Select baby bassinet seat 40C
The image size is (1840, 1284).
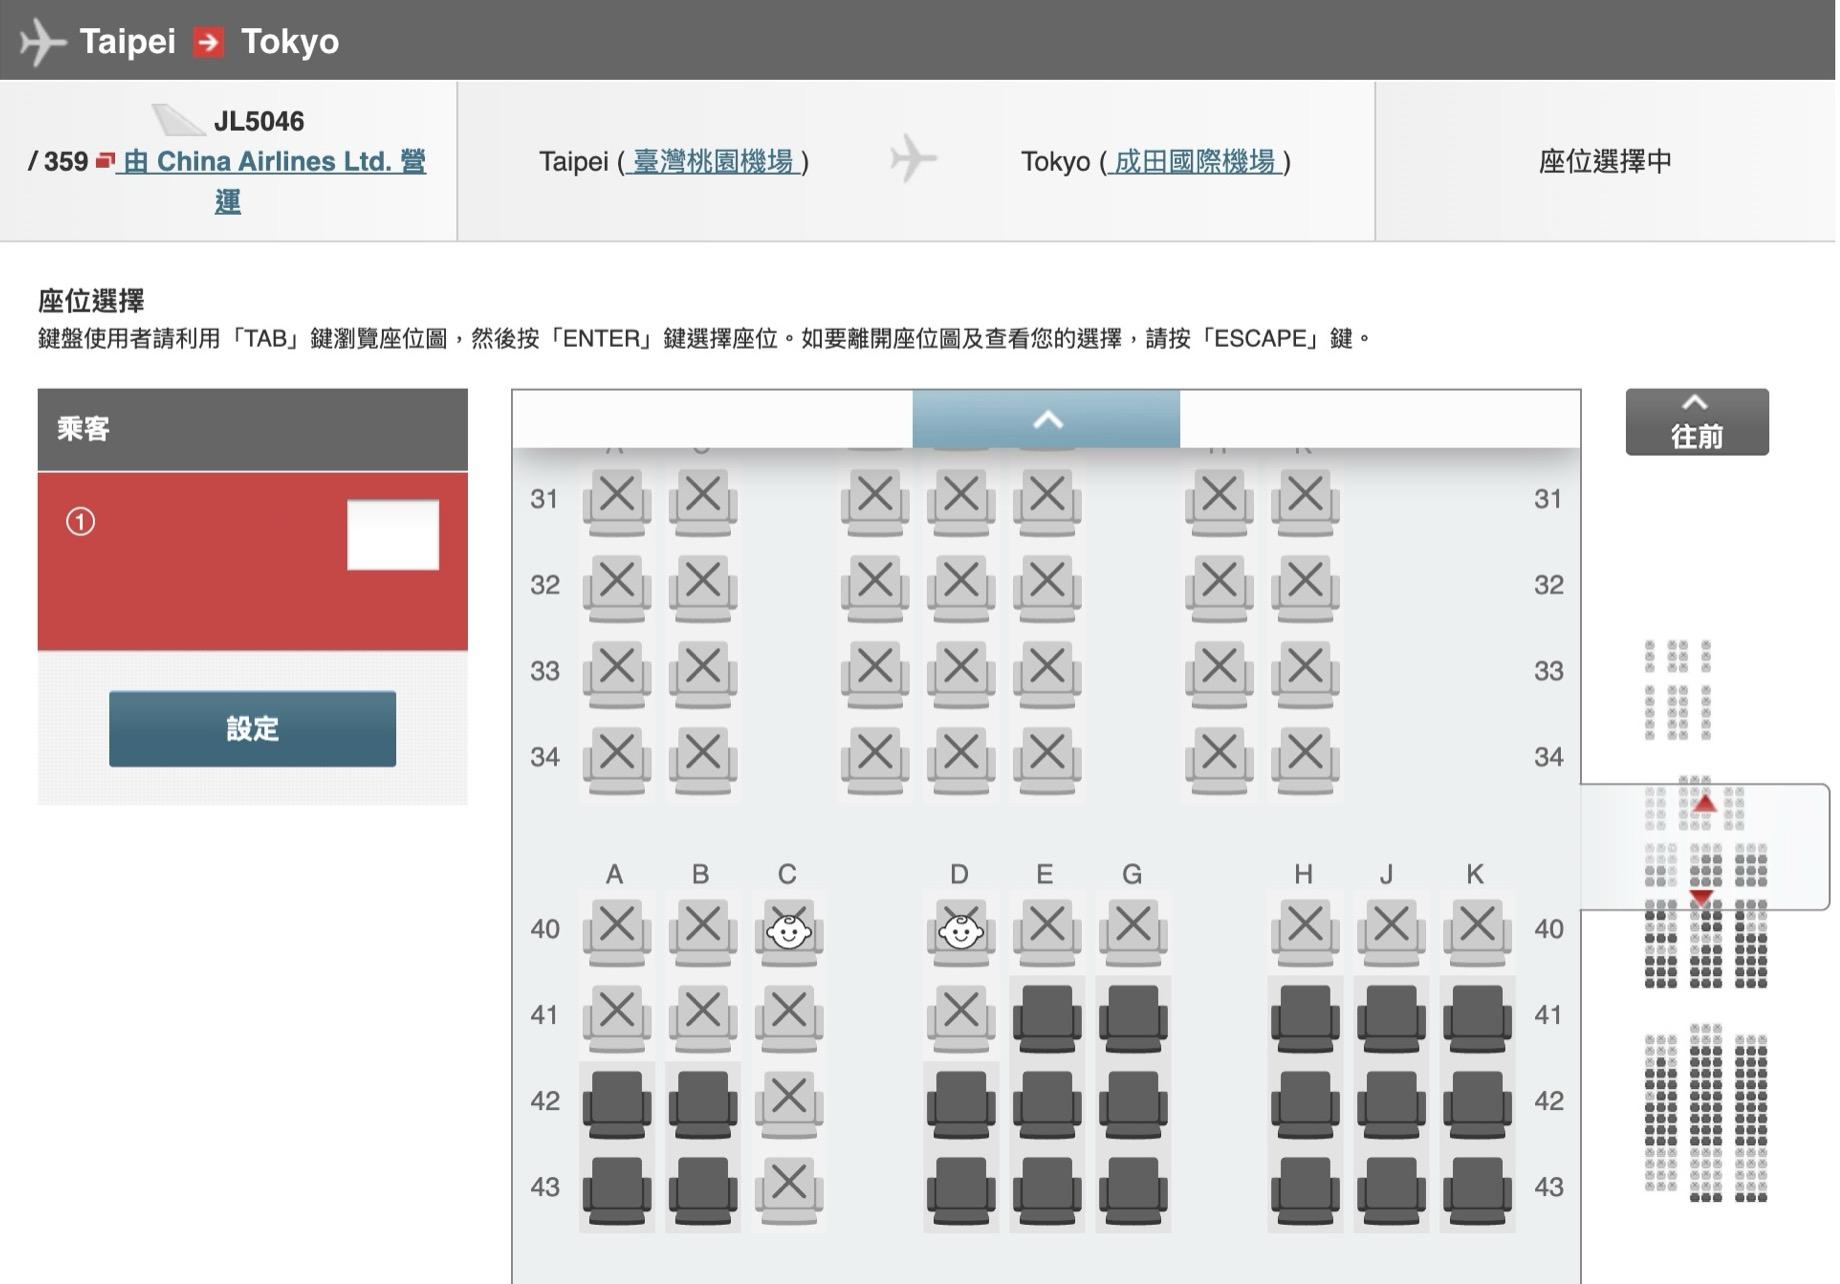coord(788,930)
